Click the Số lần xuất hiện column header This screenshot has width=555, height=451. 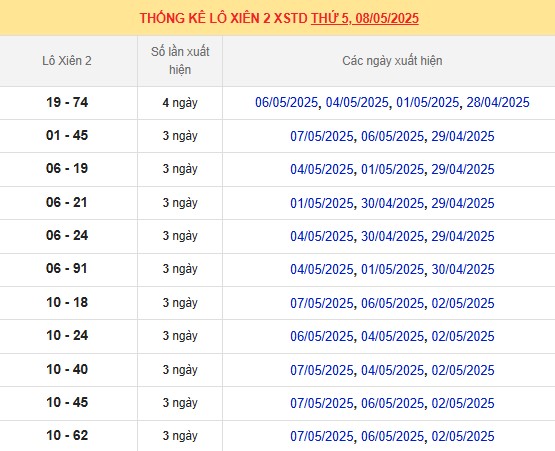180,61
